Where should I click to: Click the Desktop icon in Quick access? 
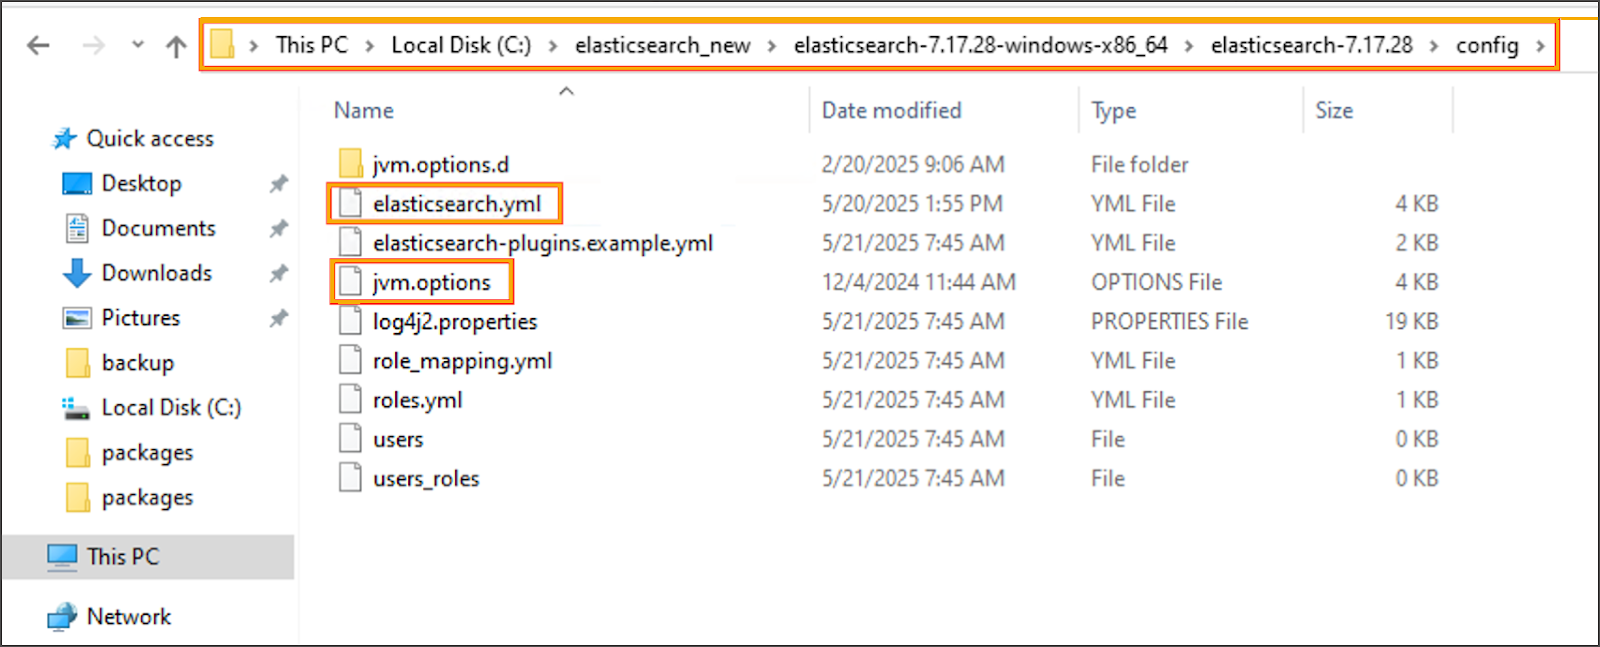point(77,184)
